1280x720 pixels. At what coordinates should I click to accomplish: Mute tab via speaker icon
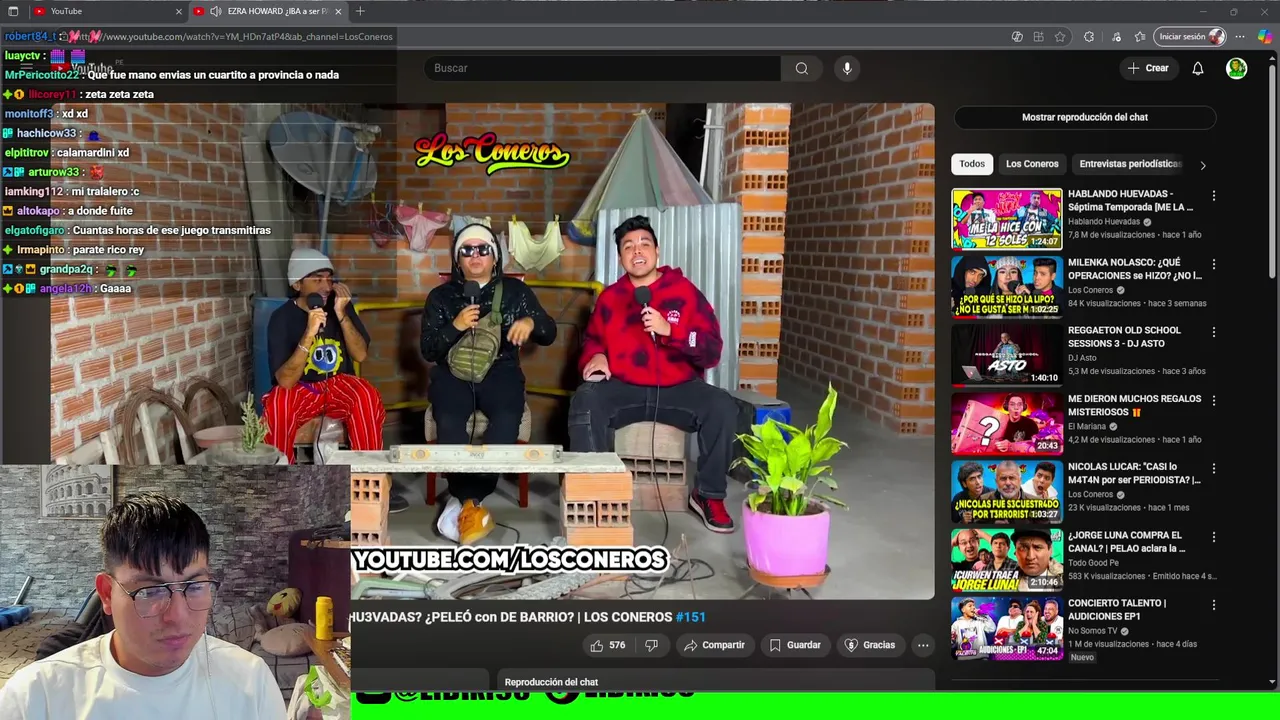tap(216, 11)
